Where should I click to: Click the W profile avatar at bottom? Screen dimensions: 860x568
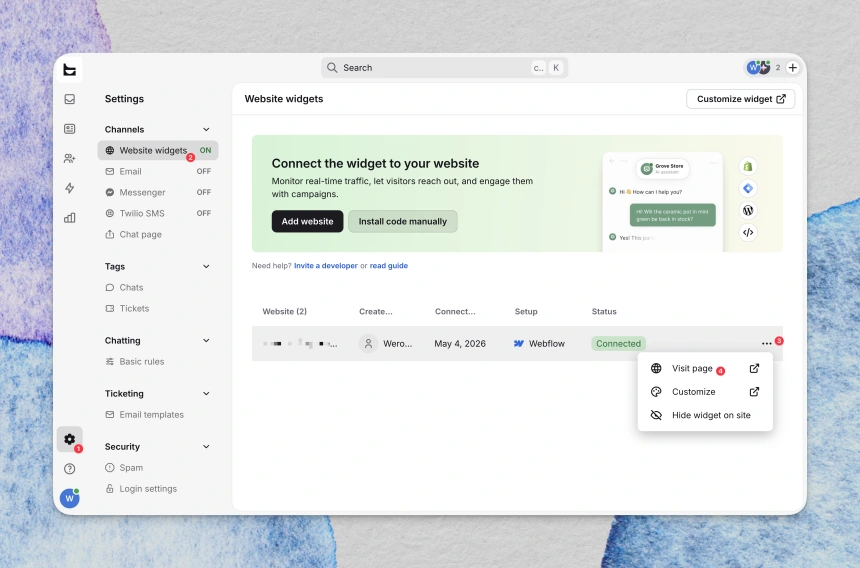(x=70, y=498)
